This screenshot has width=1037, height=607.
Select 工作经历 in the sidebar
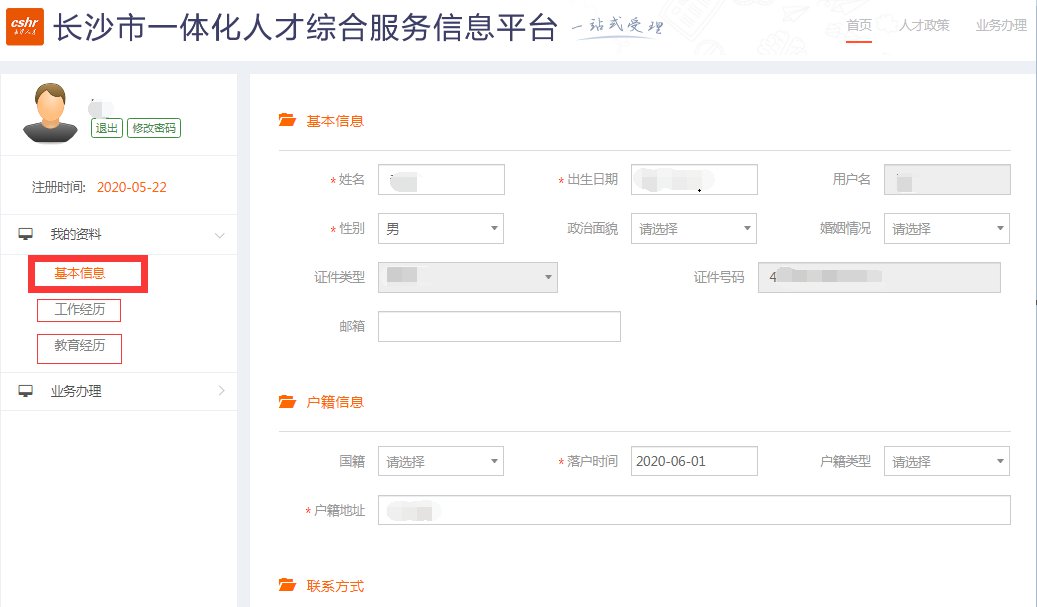click(x=79, y=310)
